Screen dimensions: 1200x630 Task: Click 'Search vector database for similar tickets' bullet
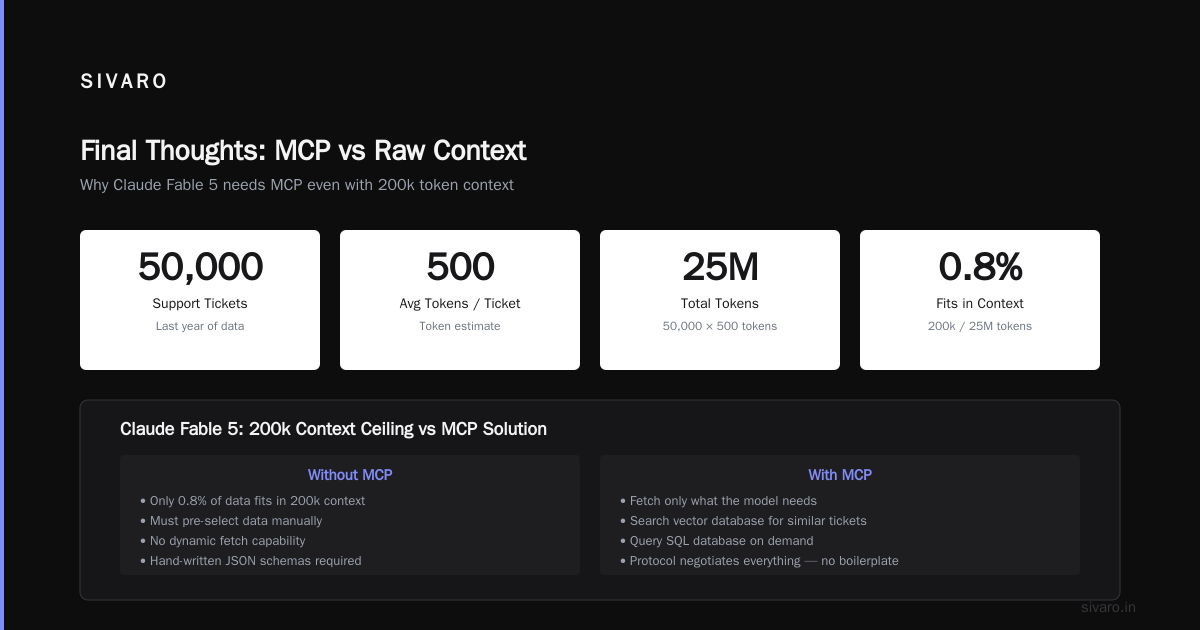743,521
